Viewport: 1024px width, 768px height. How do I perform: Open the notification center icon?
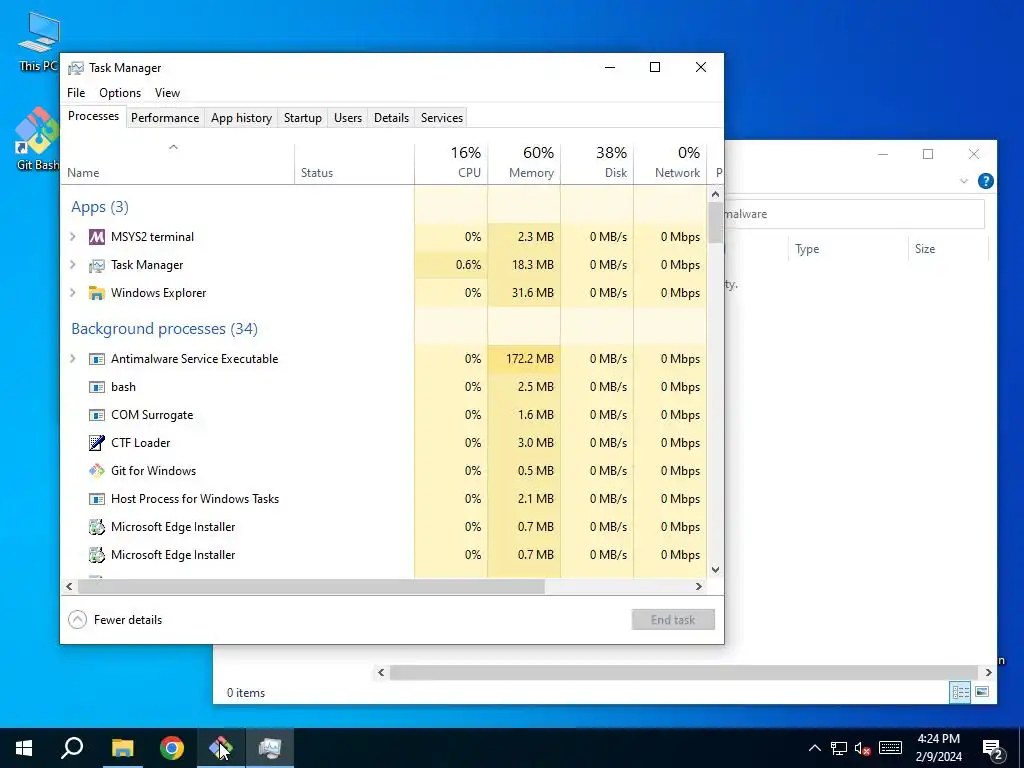coord(993,748)
